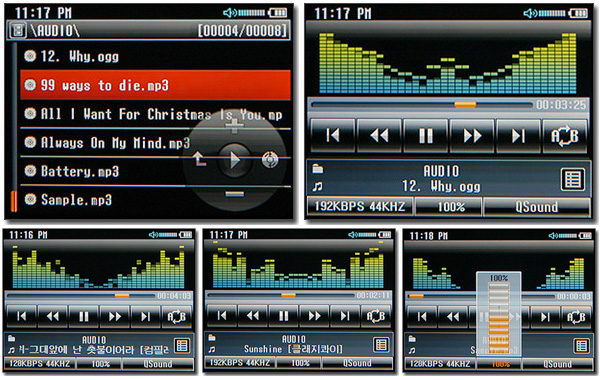Tap the plus icon on circular overlay
The height and width of the screenshot is (380, 600).
(x=234, y=126)
